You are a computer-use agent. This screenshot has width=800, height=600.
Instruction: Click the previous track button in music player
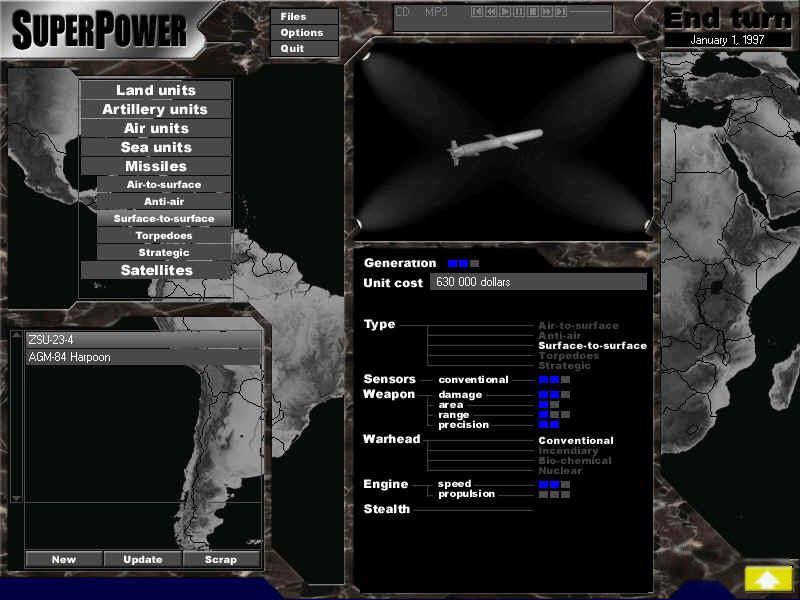click(477, 12)
